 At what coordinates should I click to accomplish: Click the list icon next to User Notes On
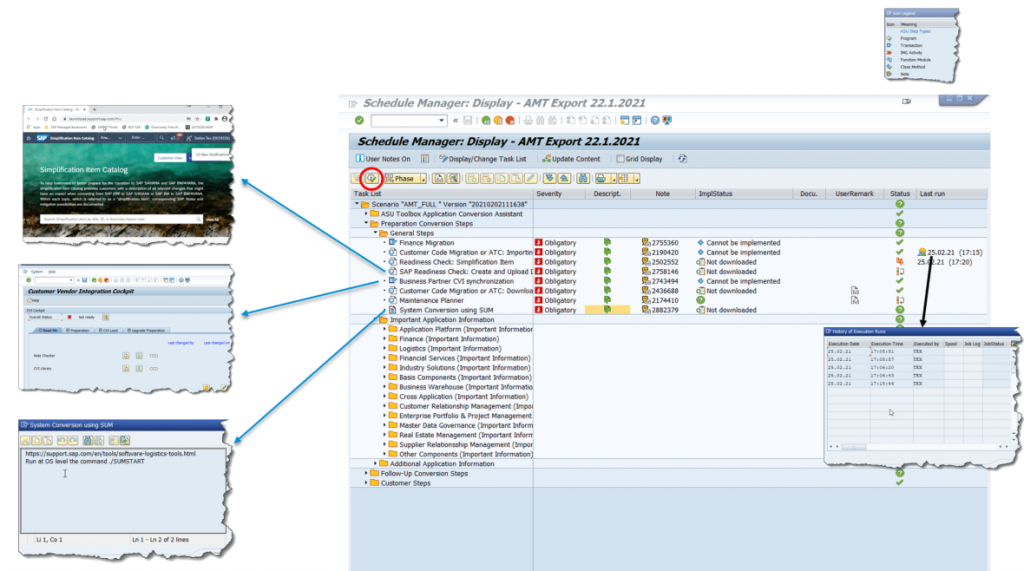[425, 159]
